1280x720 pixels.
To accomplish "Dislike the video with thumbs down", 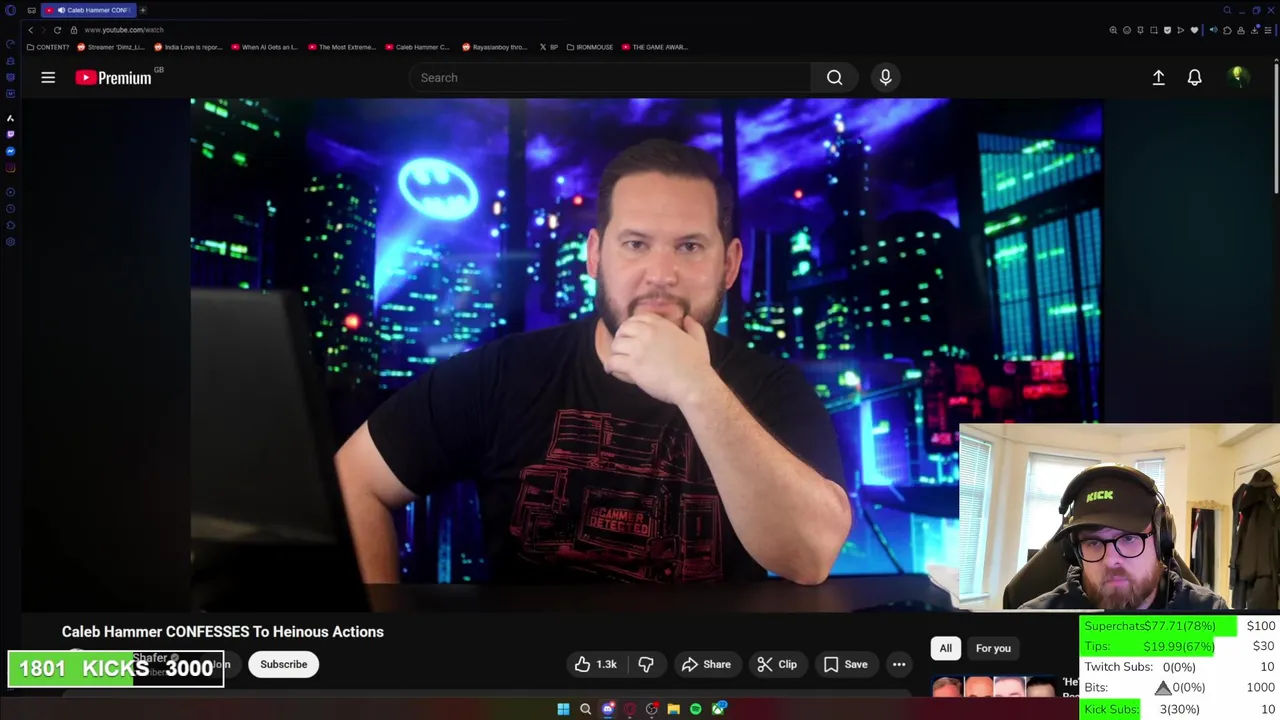I will tap(646, 664).
